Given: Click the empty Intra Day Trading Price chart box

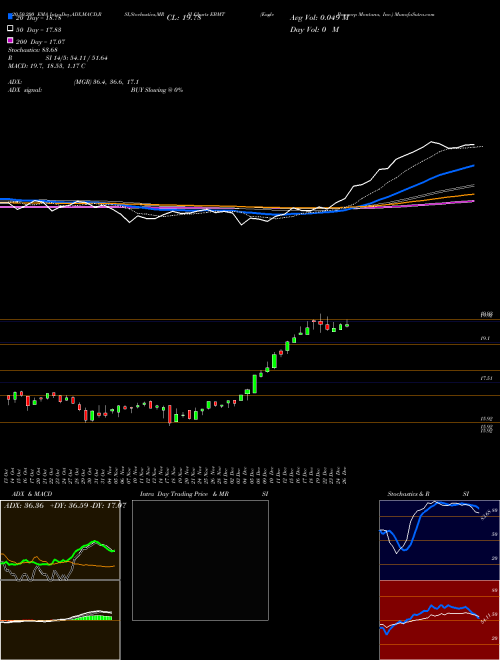Looking at the screenshot, I should click(x=200, y=560).
